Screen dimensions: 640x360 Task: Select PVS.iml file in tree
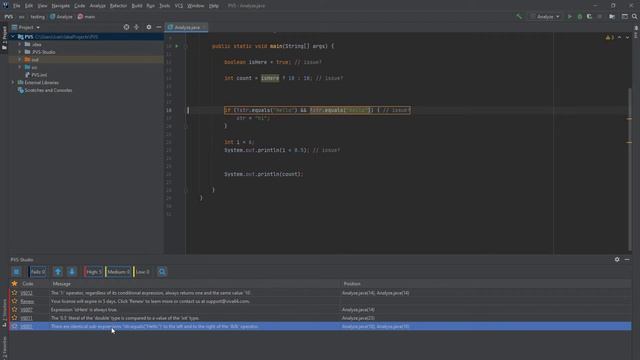36,75
